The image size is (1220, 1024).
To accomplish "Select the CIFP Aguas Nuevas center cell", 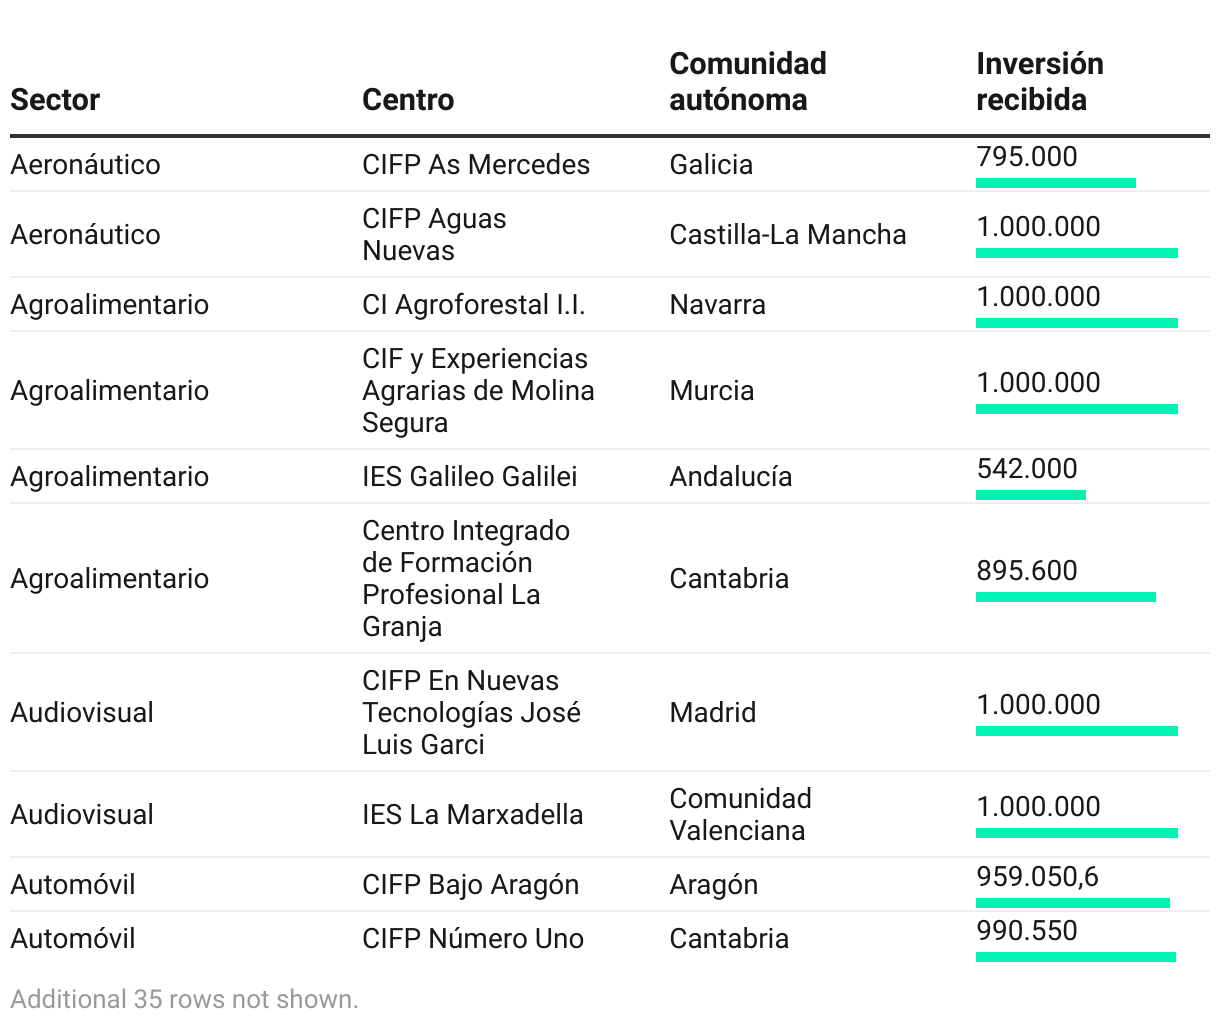I will coord(434,234).
